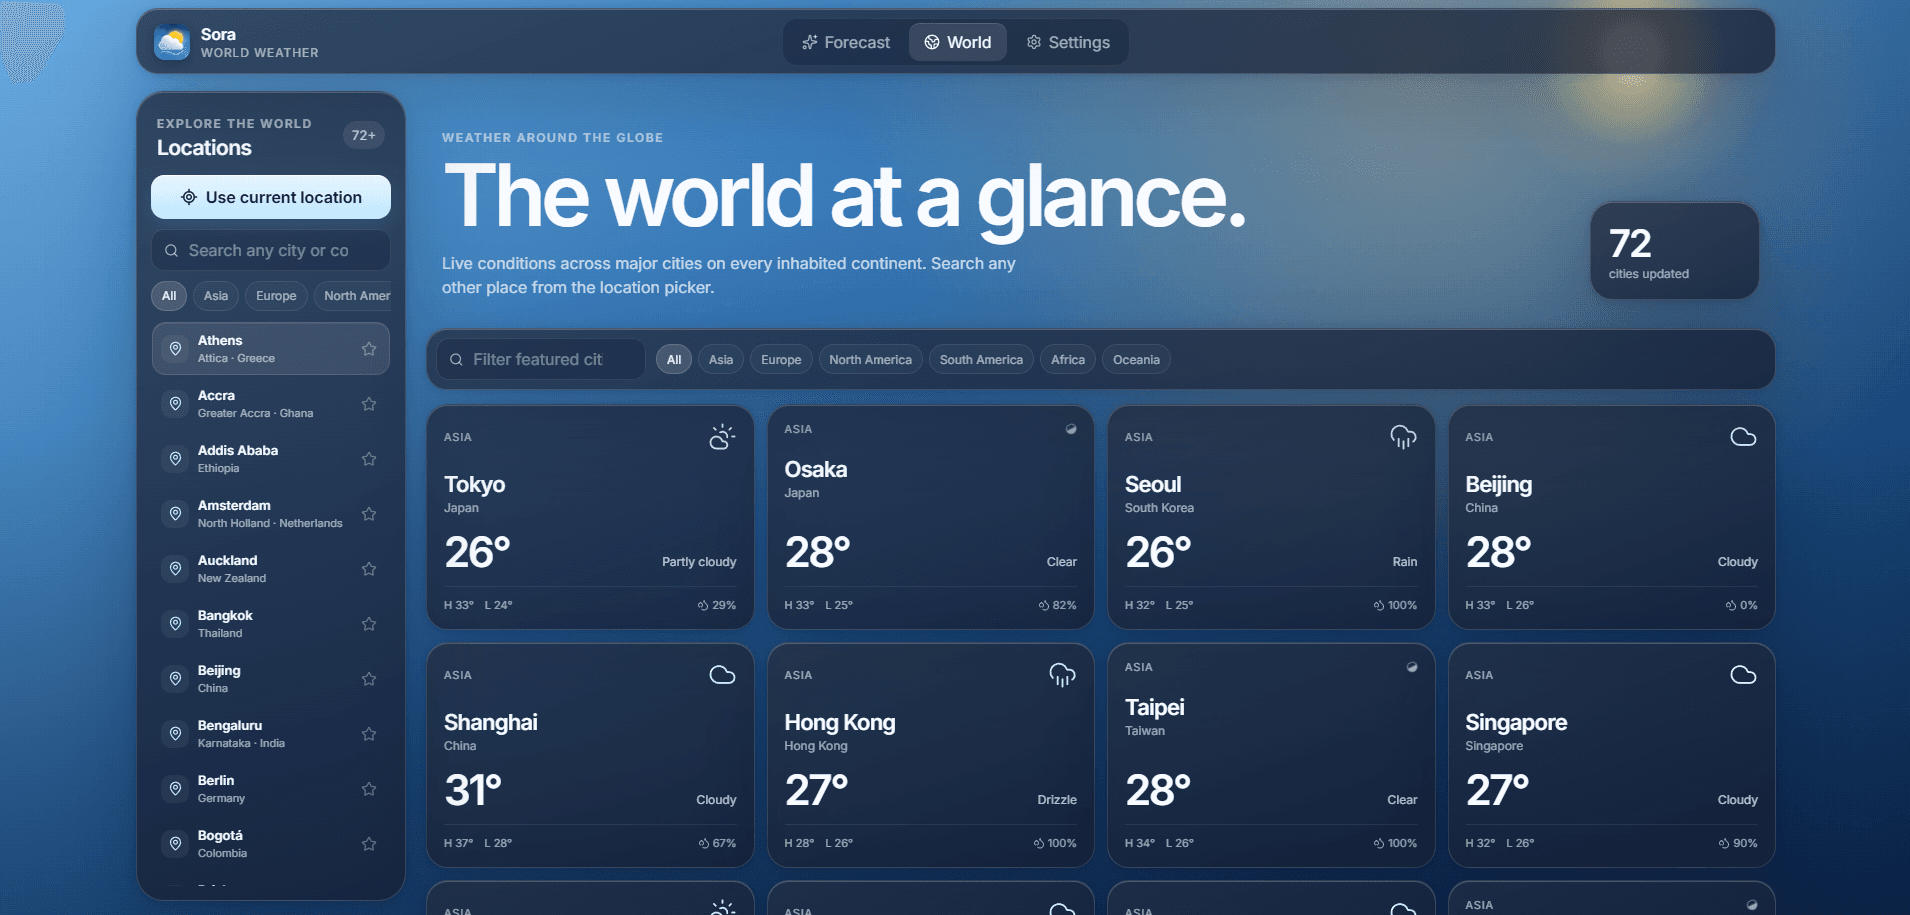Open the Settings tab
Image resolution: width=1910 pixels, height=915 pixels.
point(1068,42)
